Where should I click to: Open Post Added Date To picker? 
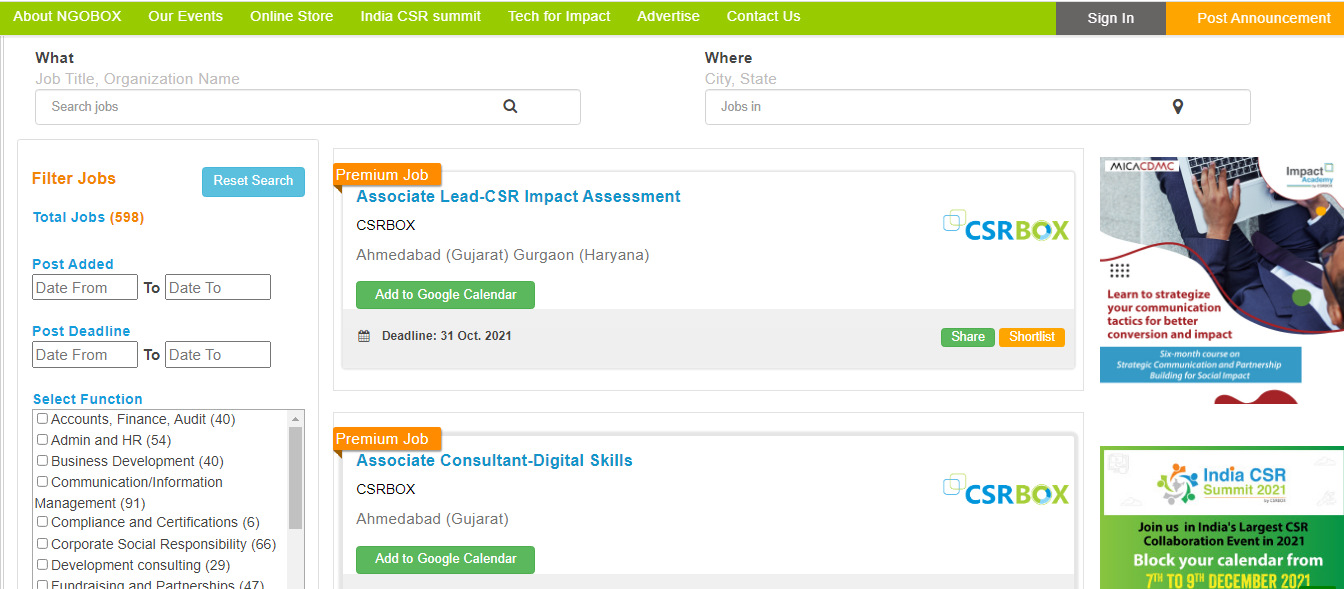(217, 288)
